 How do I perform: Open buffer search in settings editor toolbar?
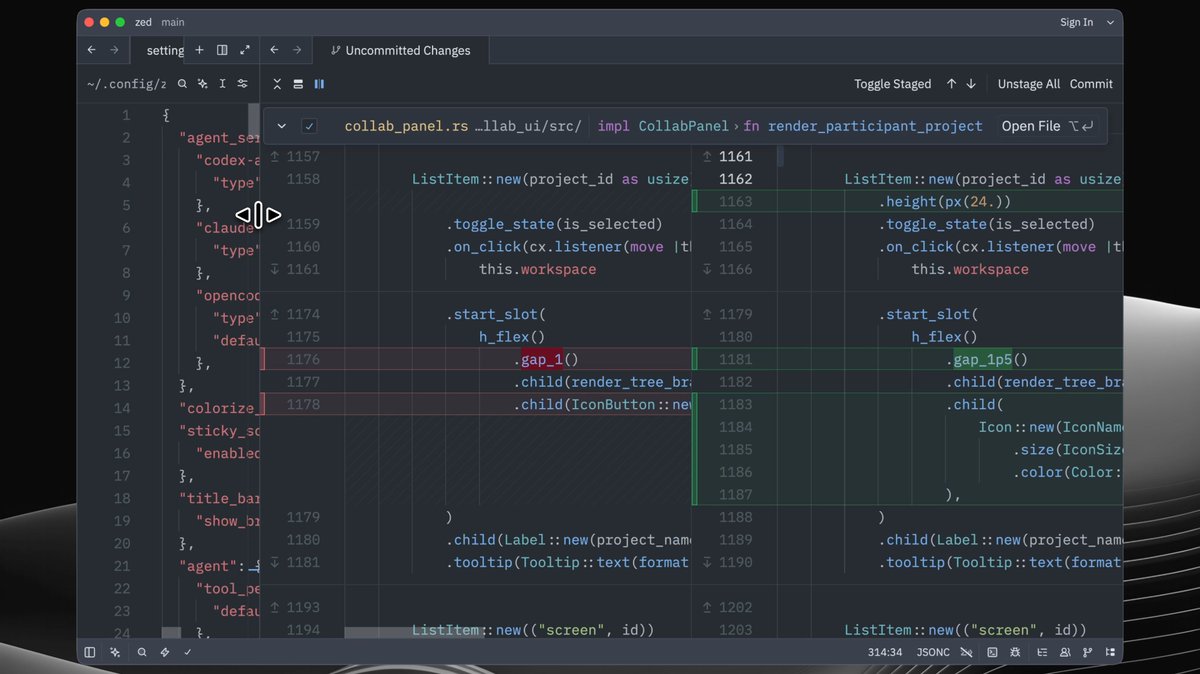pos(182,84)
